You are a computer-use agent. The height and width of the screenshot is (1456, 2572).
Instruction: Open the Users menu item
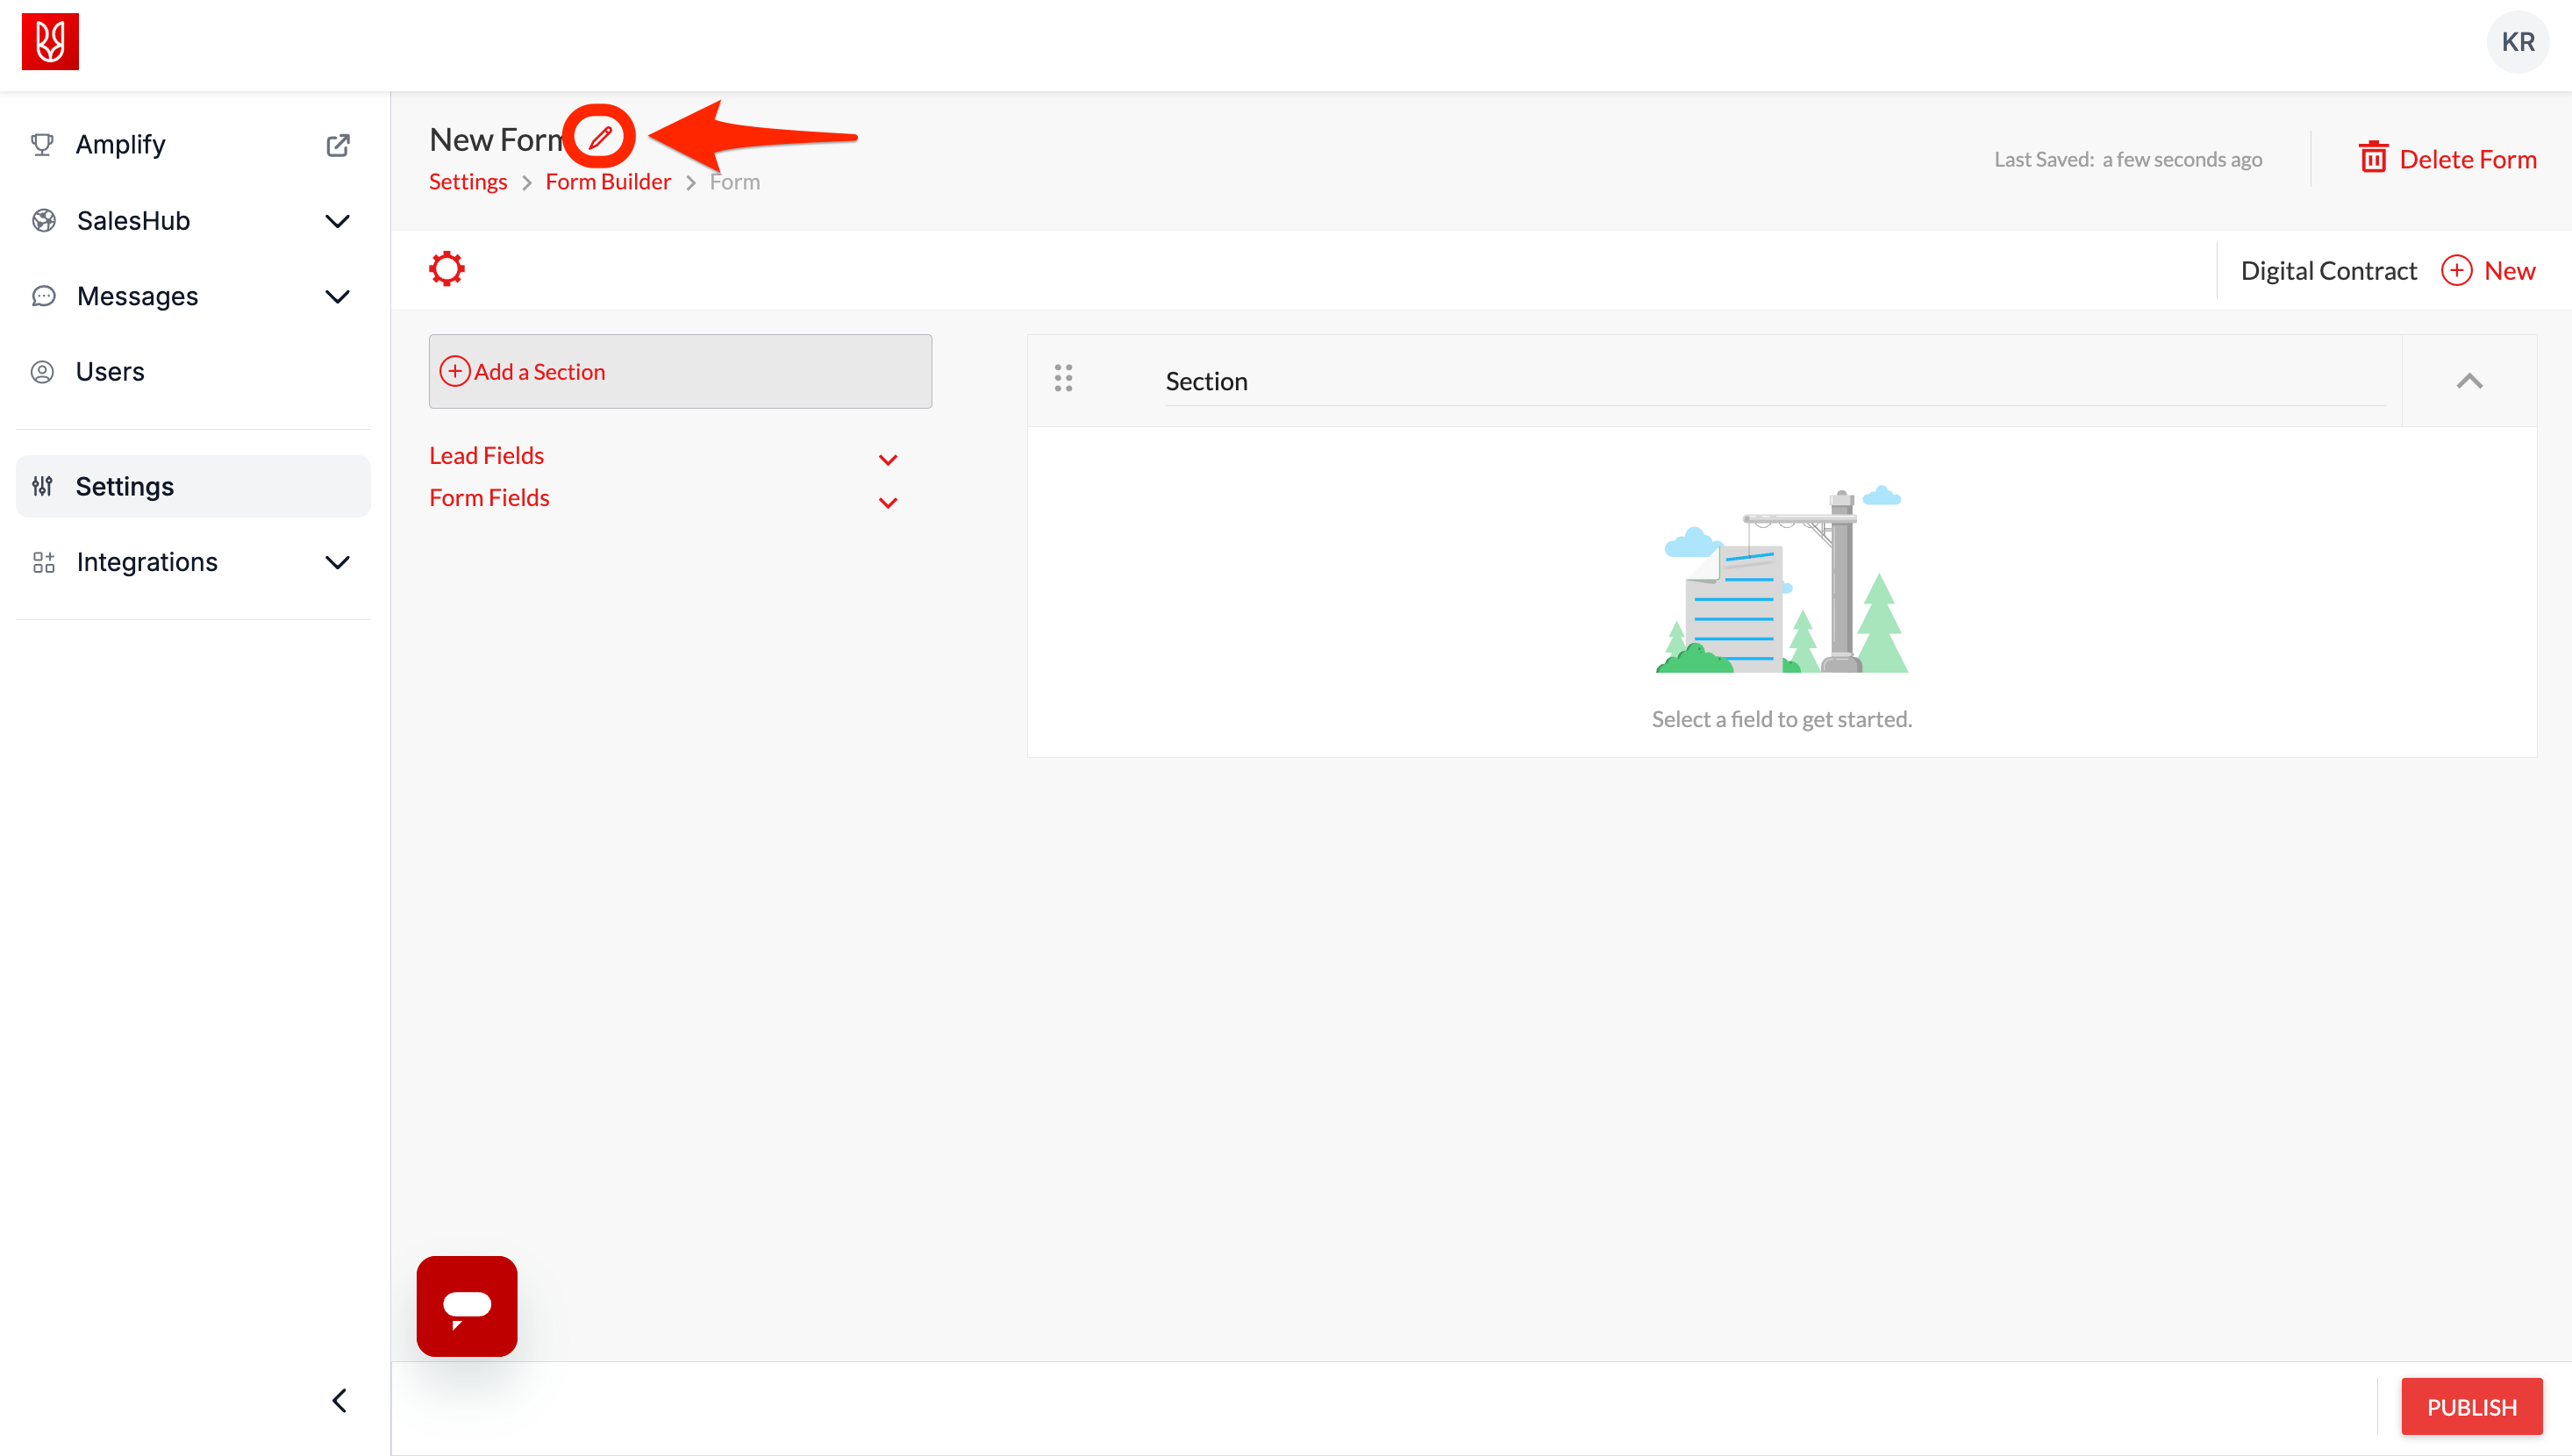(x=110, y=372)
